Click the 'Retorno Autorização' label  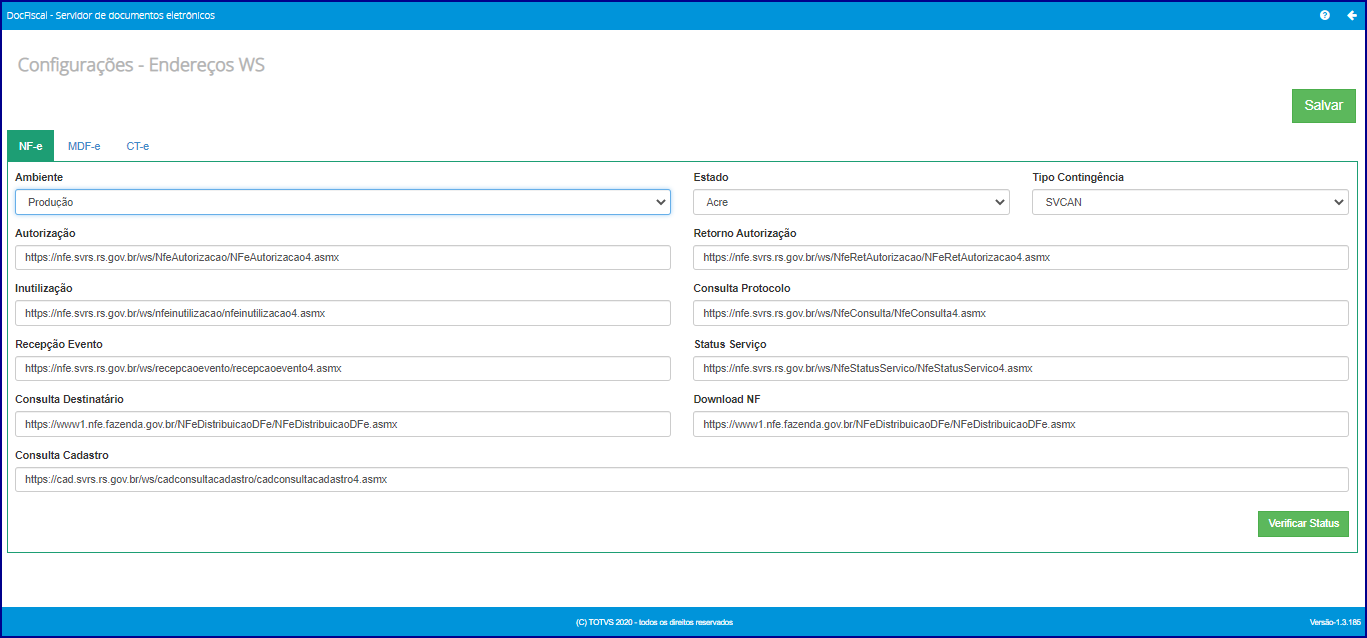745,233
